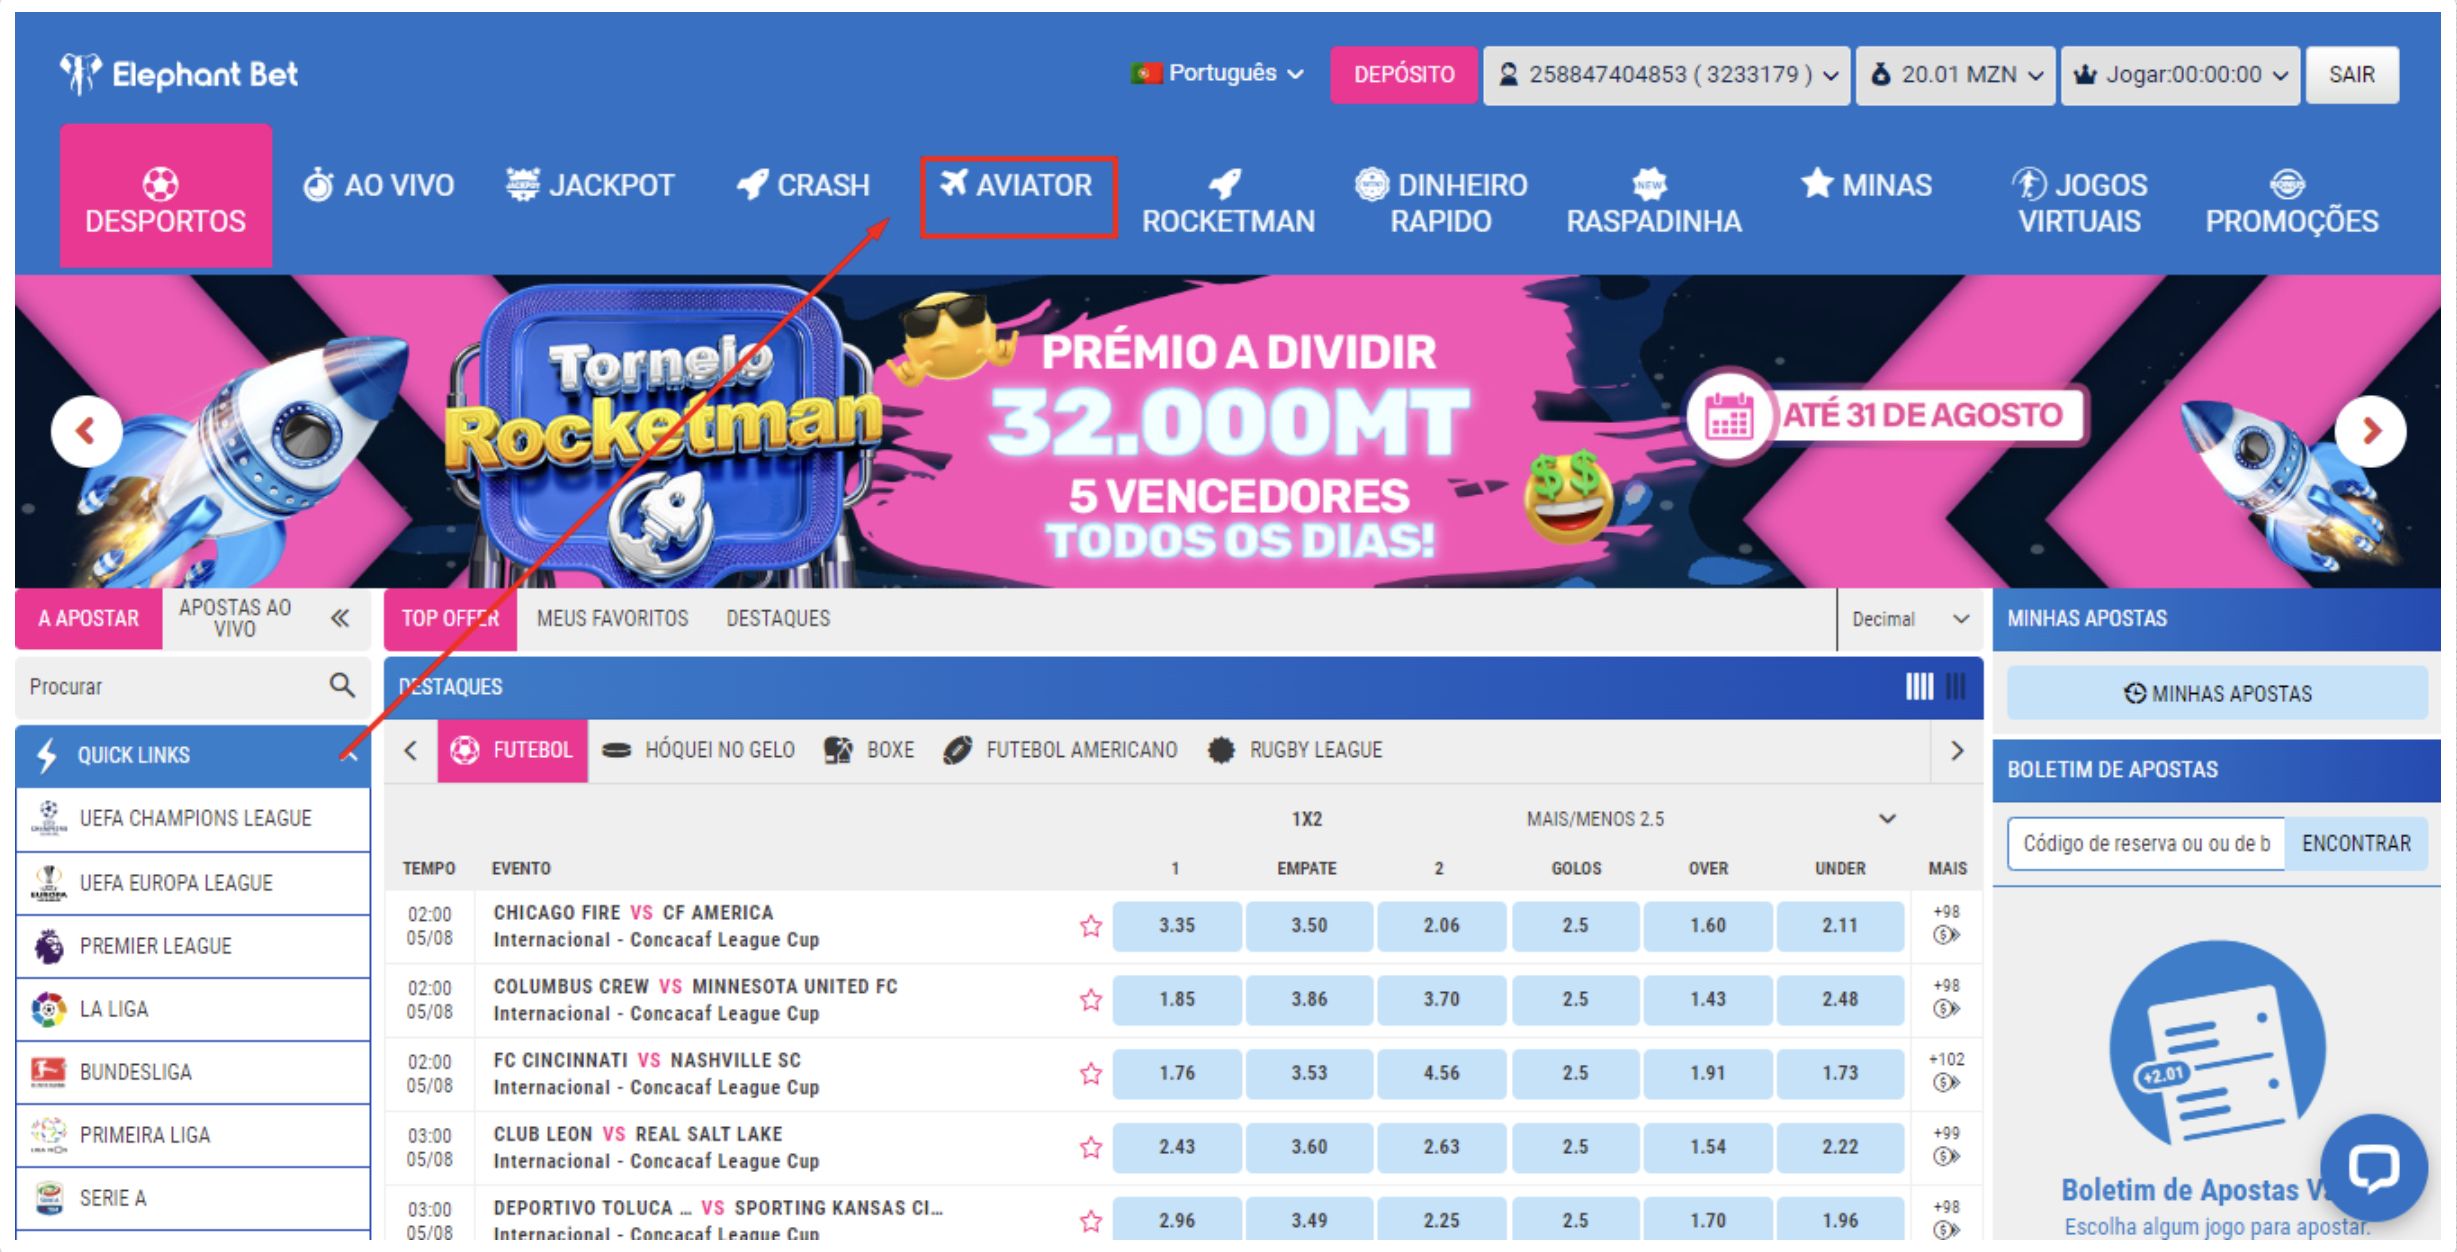2457x1252 pixels.
Task: Switch to the A APOSTAR tab
Action: [89, 619]
